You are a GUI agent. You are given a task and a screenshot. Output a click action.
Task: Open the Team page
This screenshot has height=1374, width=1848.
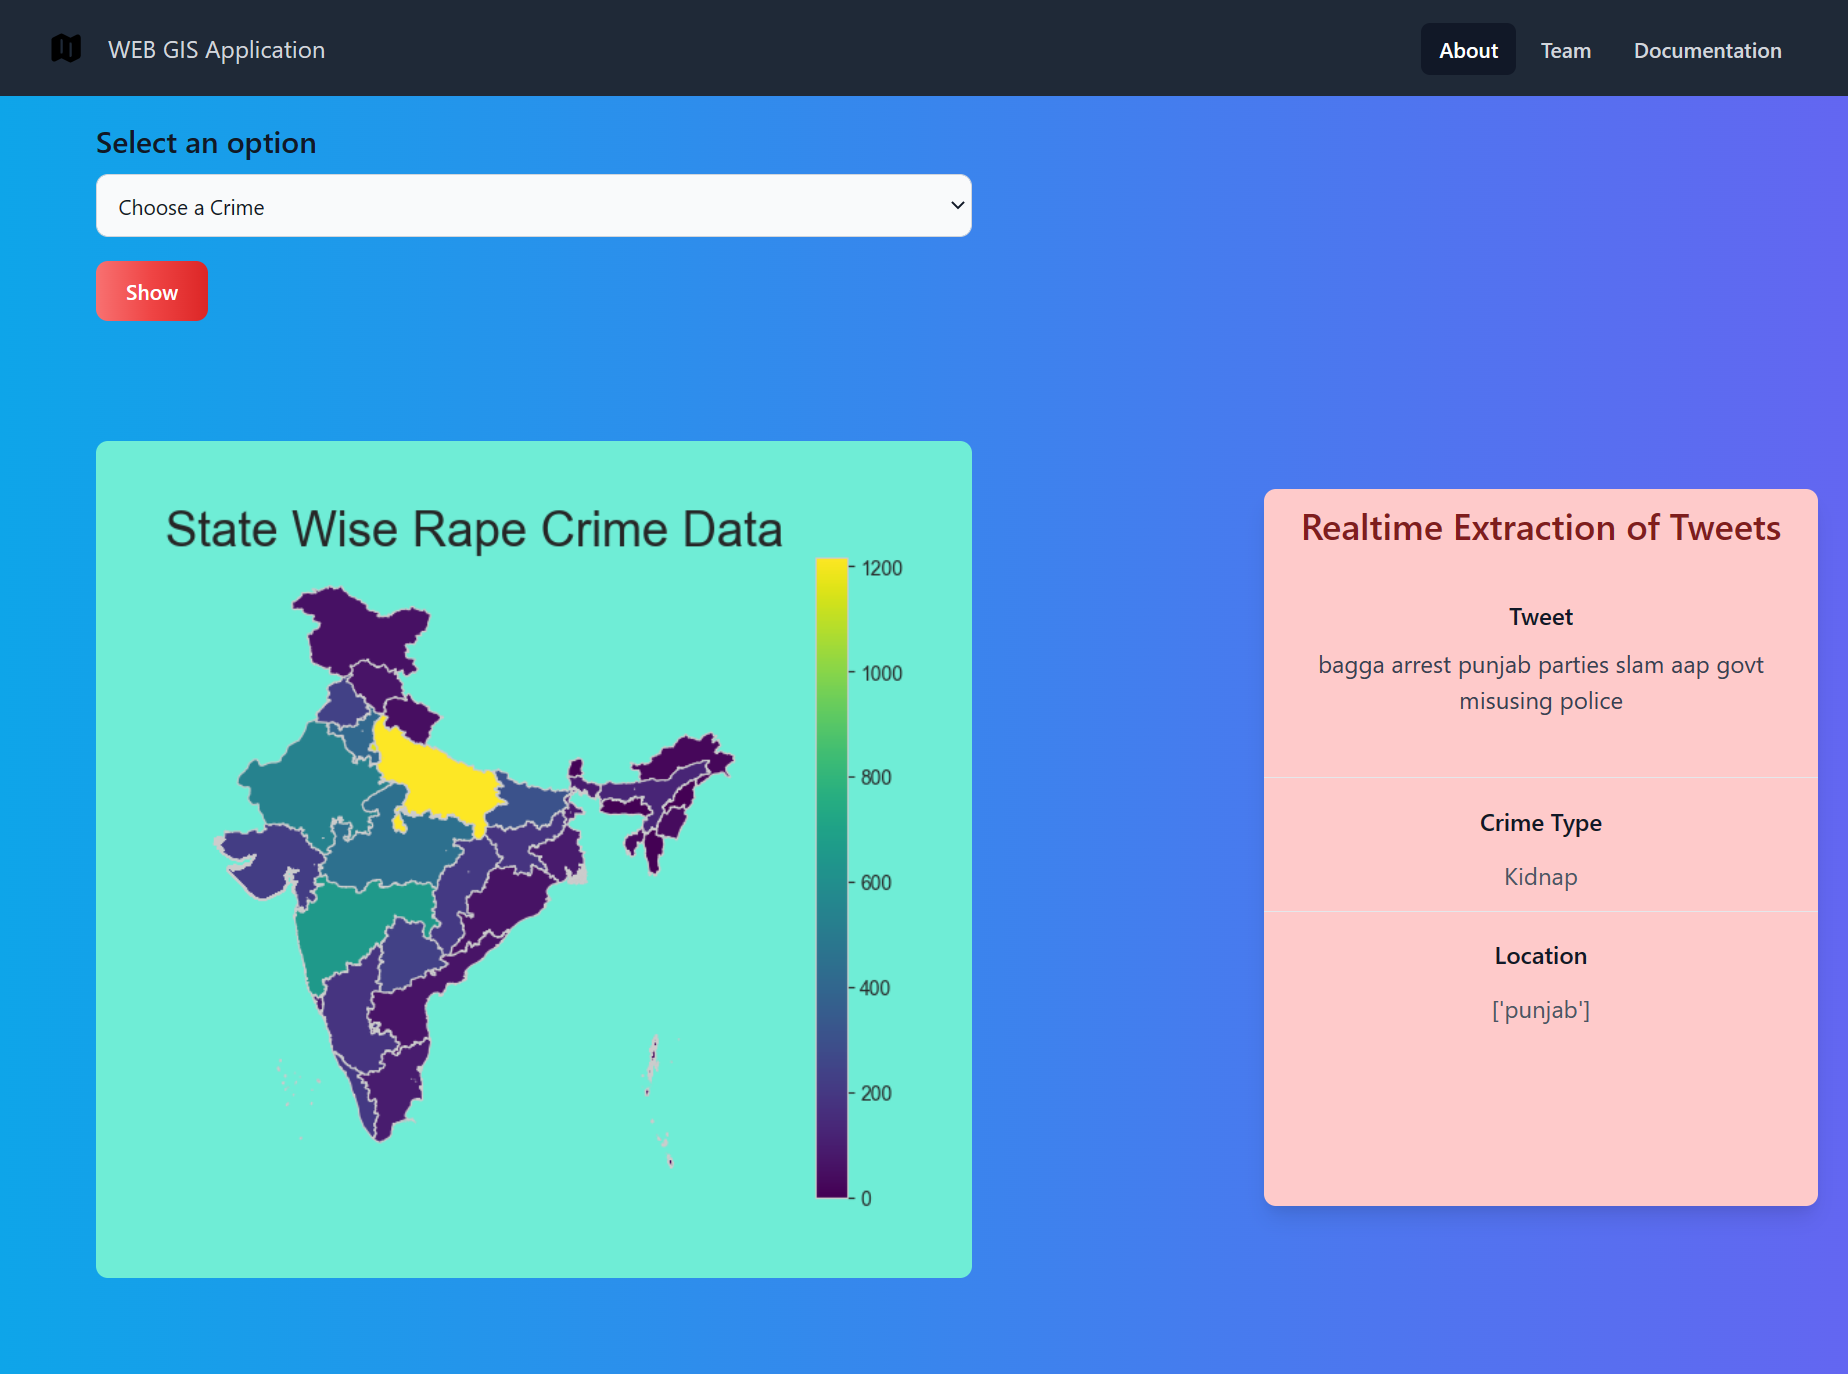(1565, 49)
